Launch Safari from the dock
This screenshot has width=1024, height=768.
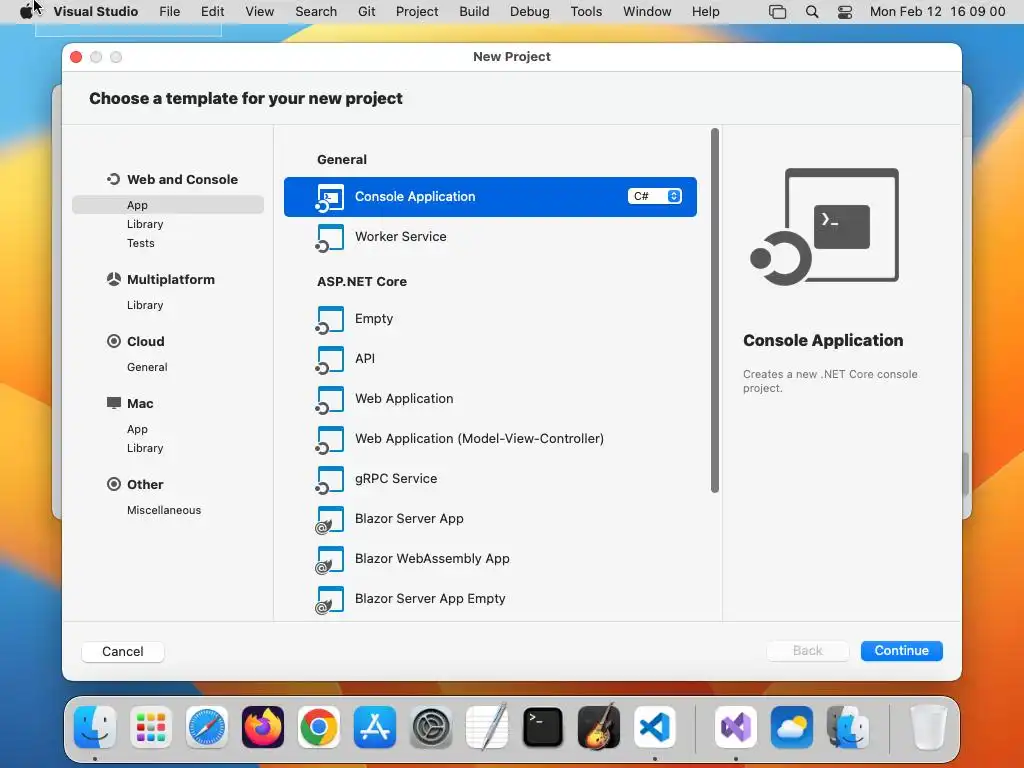pos(207,727)
